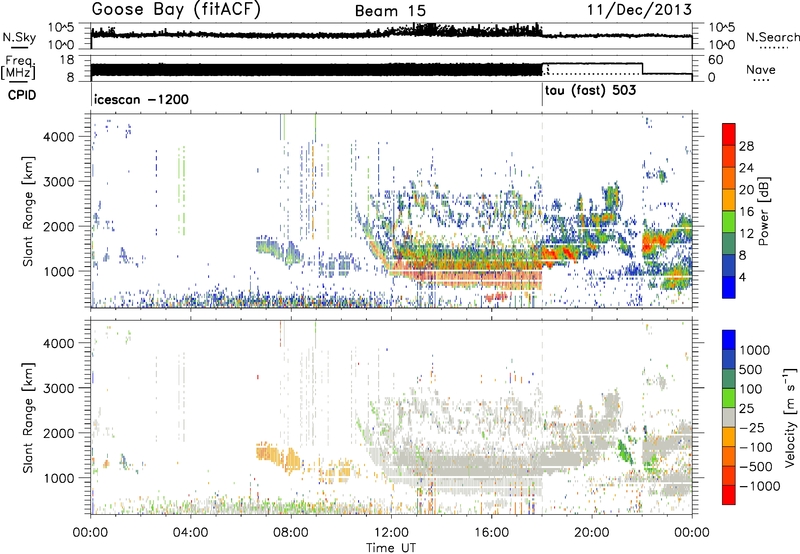The width and height of the screenshot is (800, 554).
Task: Click the "N.Sky" legend label
Action: (x=19, y=37)
